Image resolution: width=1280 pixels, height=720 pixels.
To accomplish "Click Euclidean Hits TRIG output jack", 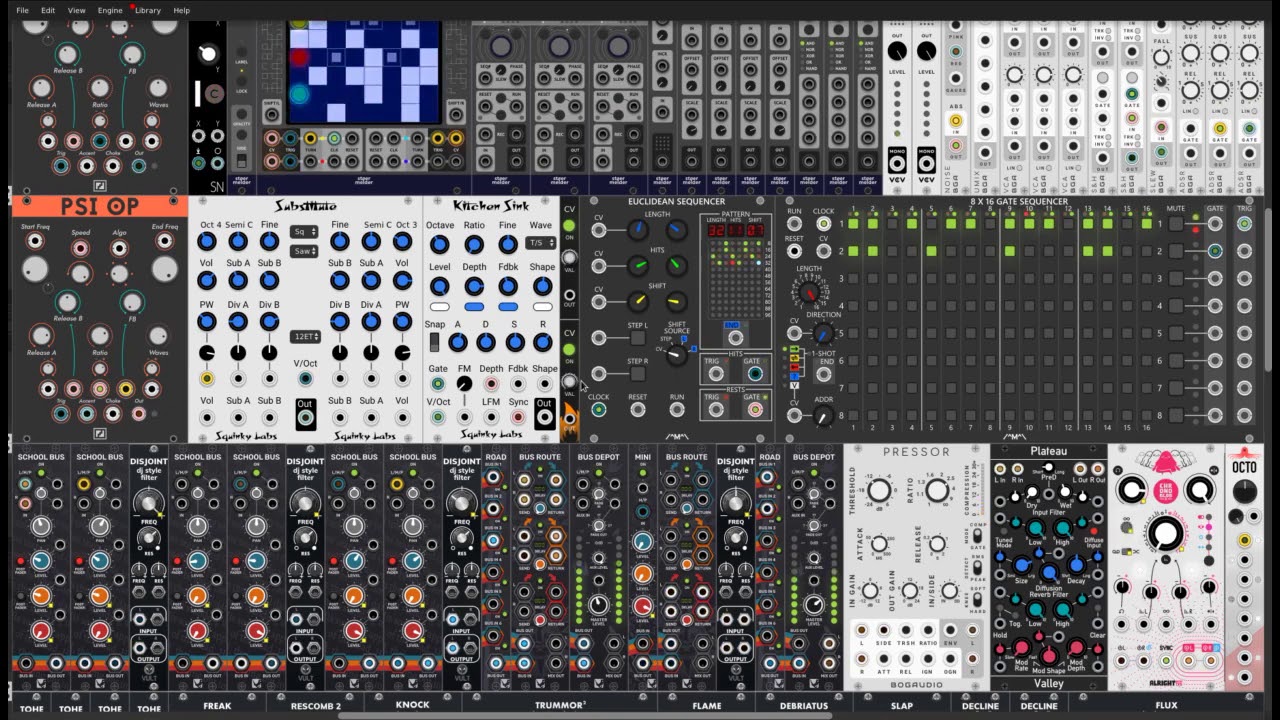I will coord(715,374).
